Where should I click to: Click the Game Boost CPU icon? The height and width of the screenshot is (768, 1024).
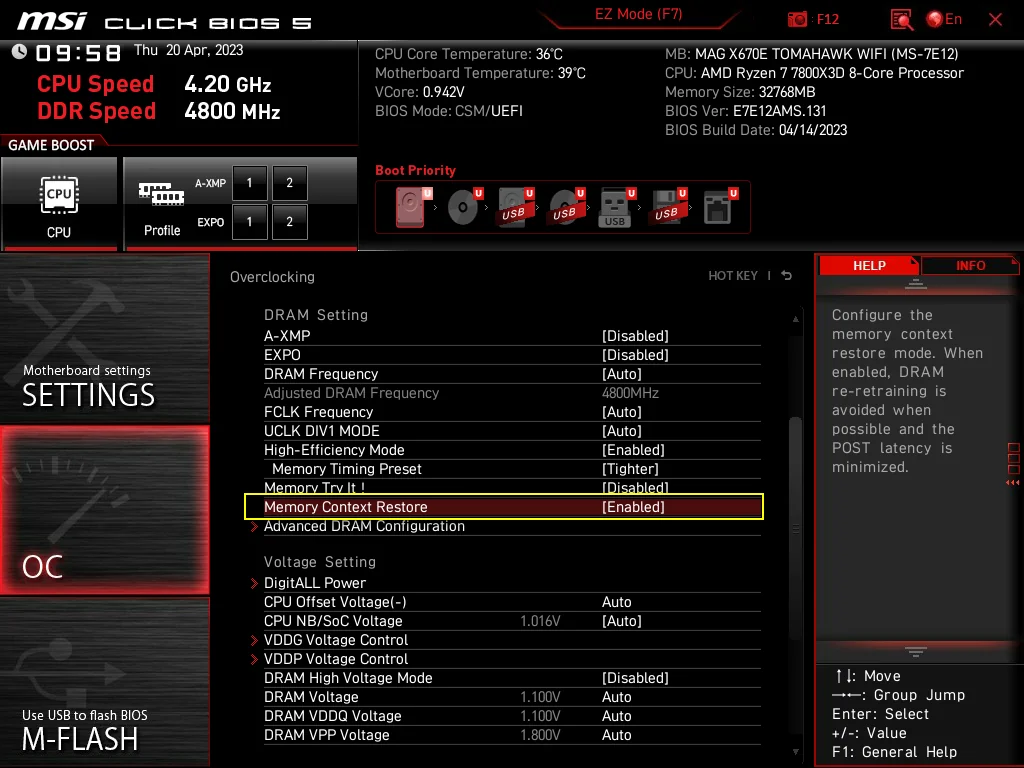click(59, 202)
